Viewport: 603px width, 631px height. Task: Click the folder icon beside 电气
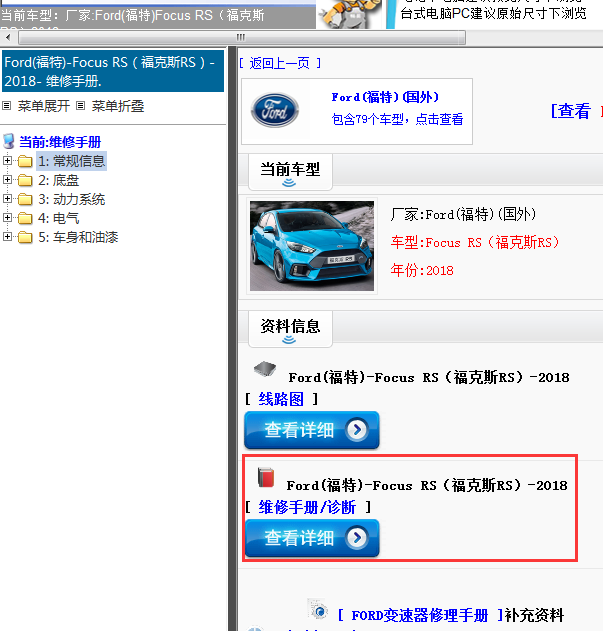(x=25, y=218)
